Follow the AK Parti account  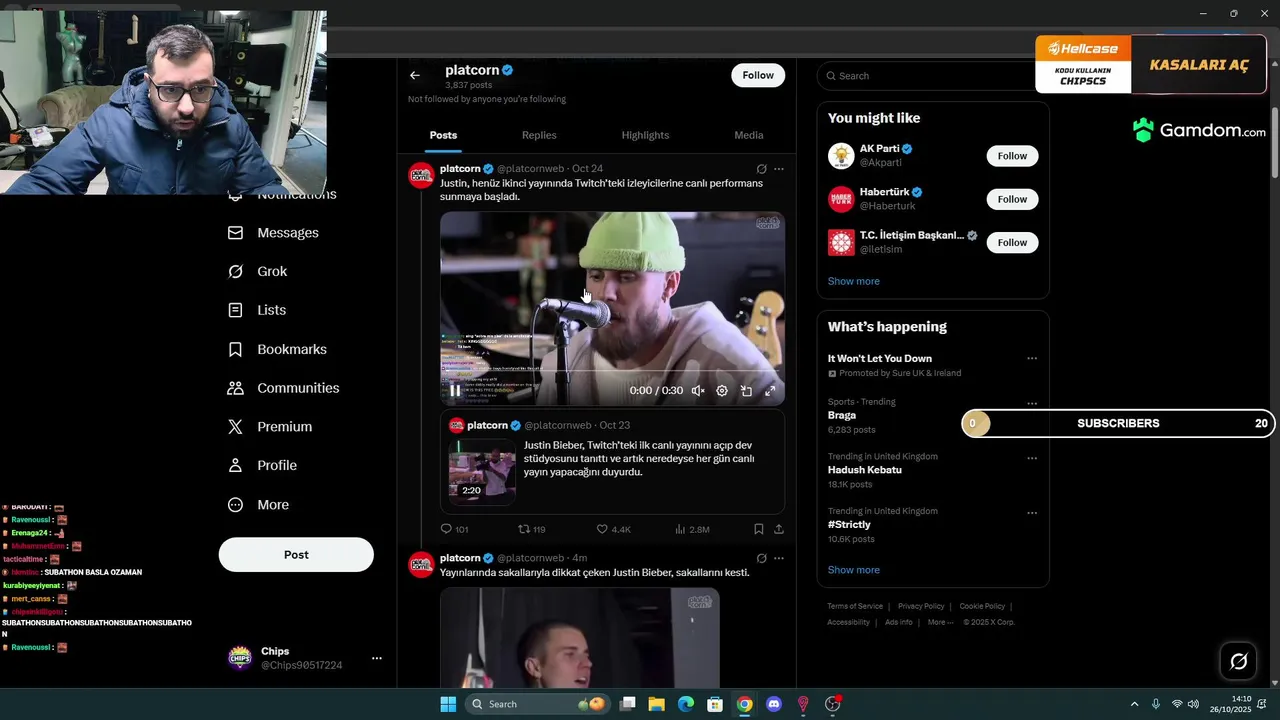(x=1012, y=156)
